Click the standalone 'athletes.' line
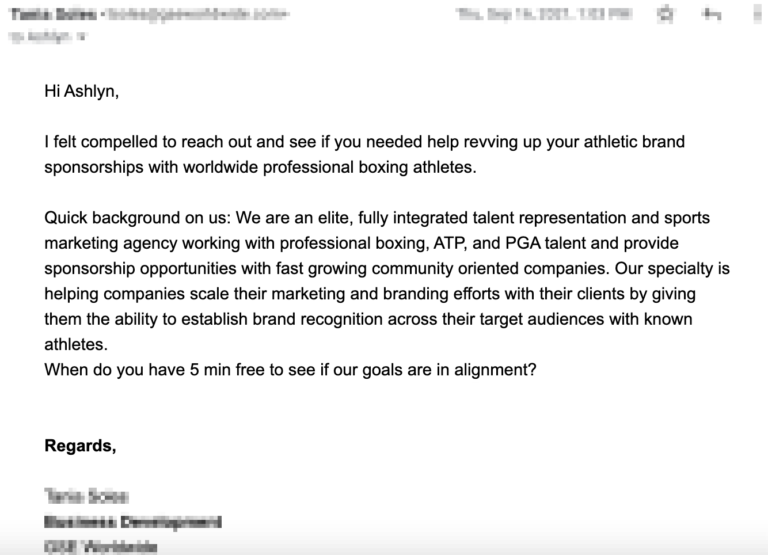 pyautogui.click(x=76, y=344)
